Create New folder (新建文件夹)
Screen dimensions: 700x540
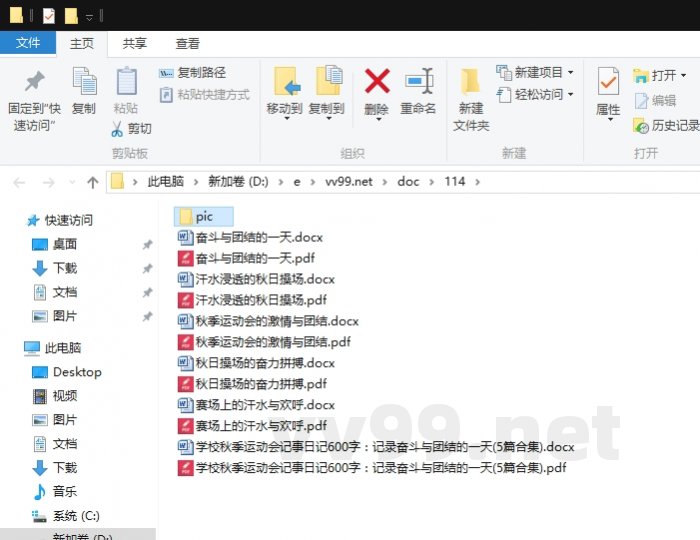point(471,100)
